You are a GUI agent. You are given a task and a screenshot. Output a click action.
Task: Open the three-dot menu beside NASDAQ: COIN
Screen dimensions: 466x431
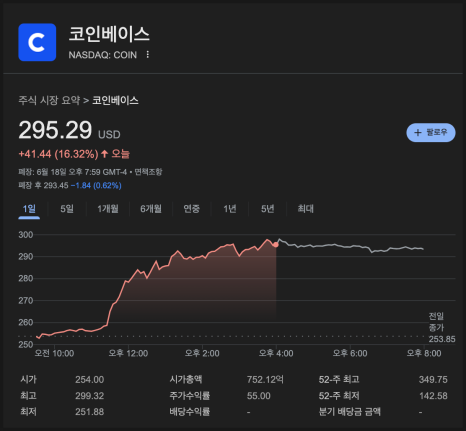click(x=148, y=55)
